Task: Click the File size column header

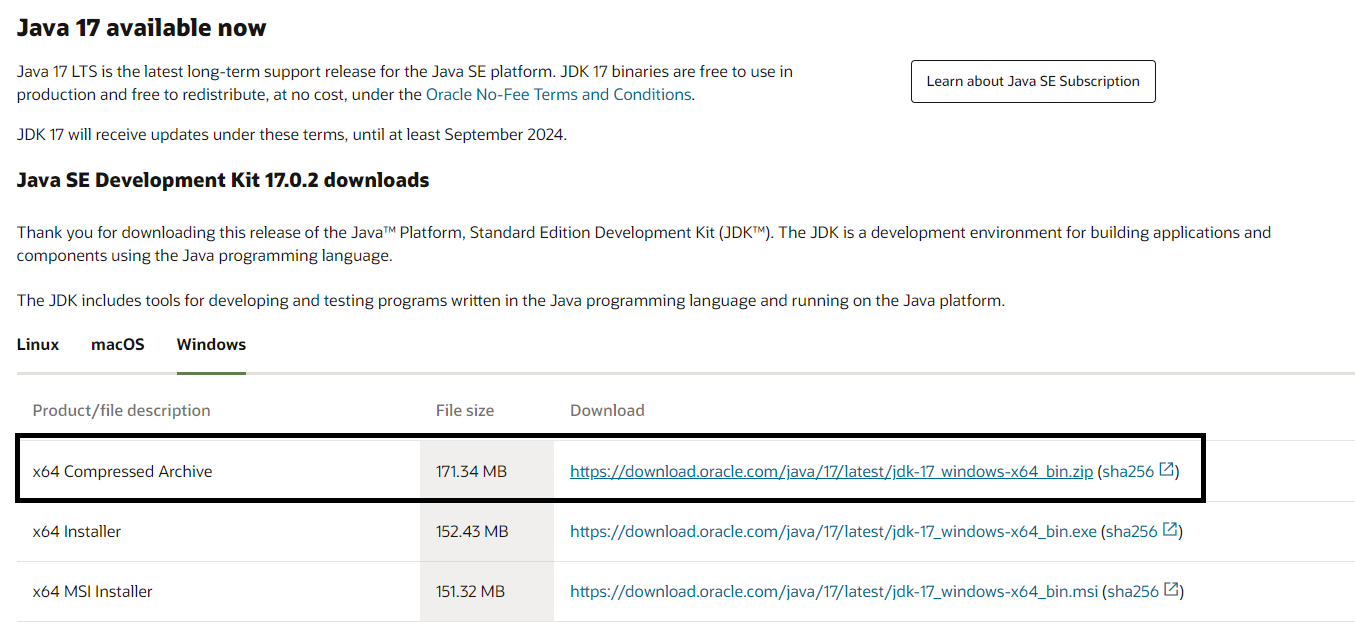Action: click(465, 410)
